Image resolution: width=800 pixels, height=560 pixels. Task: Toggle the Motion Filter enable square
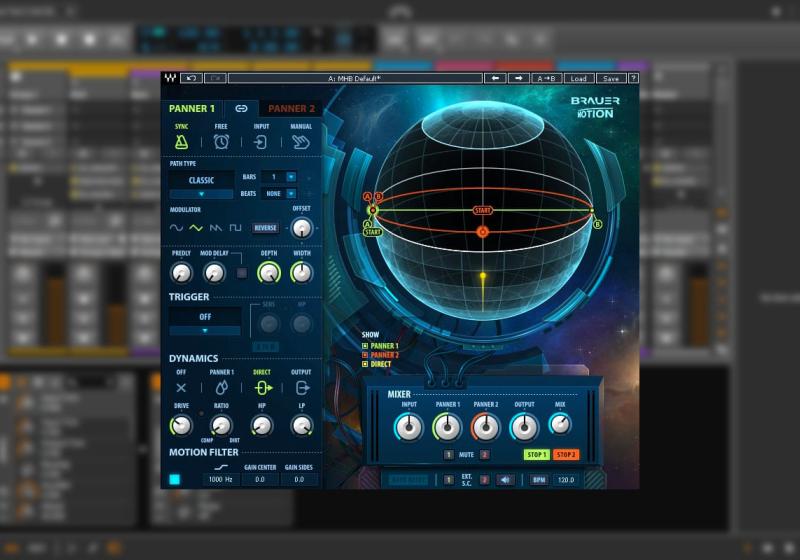click(x=175, y=480)
